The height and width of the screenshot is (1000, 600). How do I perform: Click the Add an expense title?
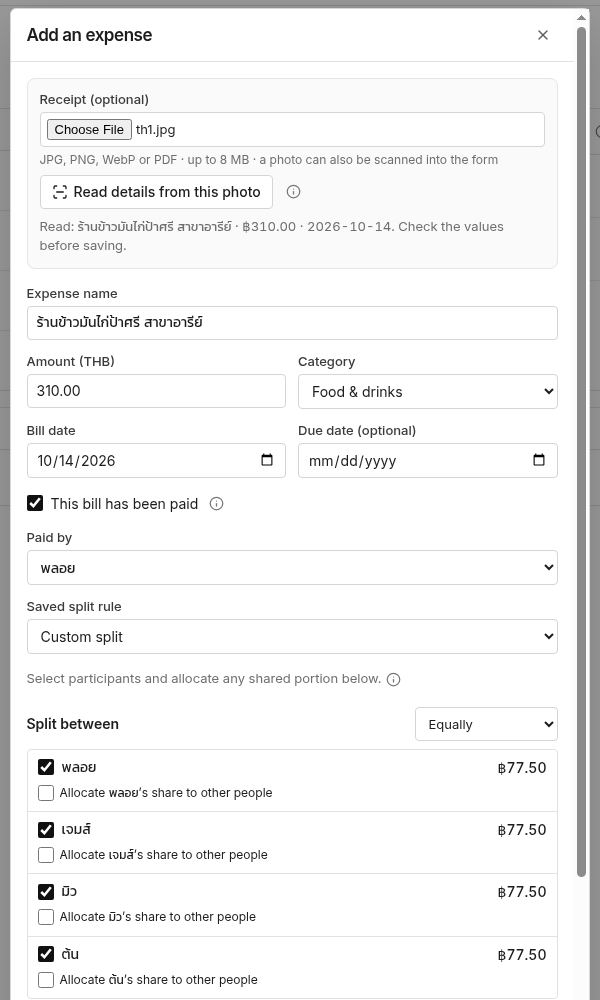tap(89, 35)
